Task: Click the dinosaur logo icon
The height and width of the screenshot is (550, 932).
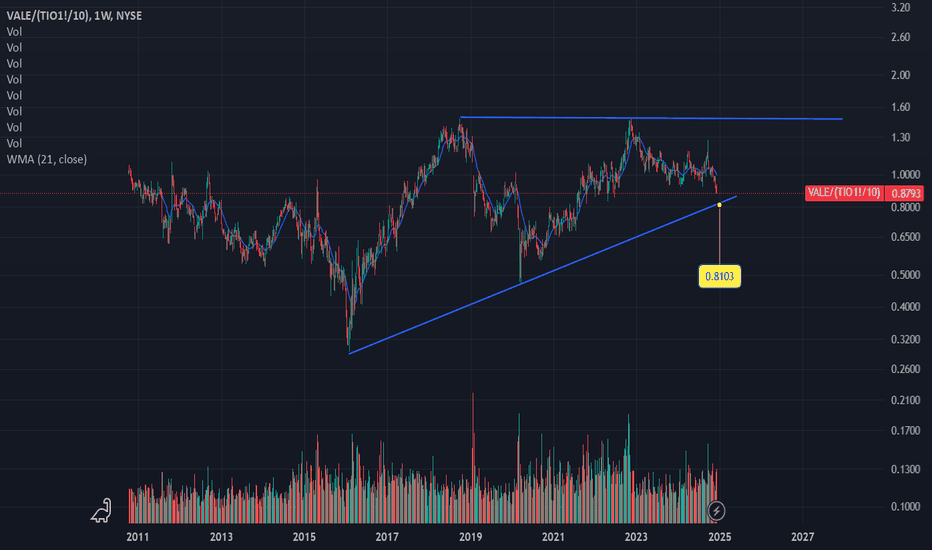Action: tap(102, 511)
